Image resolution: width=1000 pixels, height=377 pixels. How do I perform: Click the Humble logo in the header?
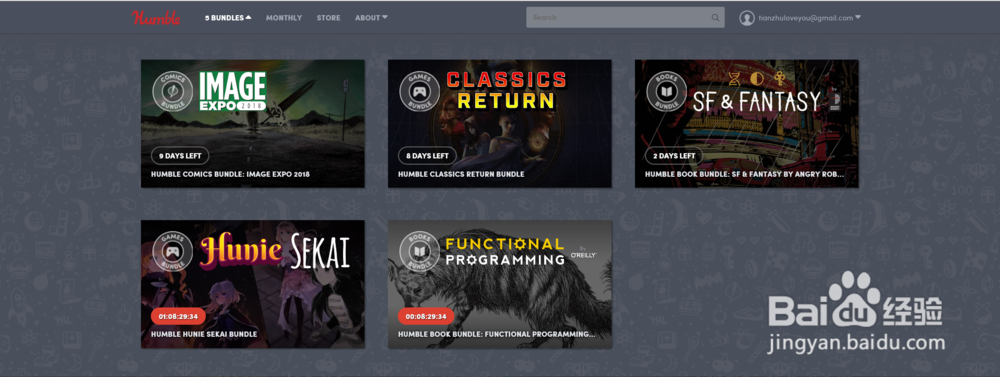156,18
